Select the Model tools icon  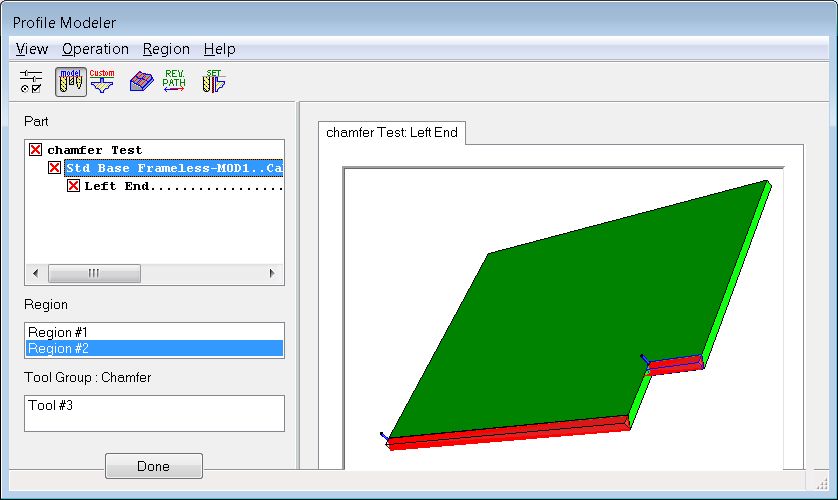pos(70,81)
